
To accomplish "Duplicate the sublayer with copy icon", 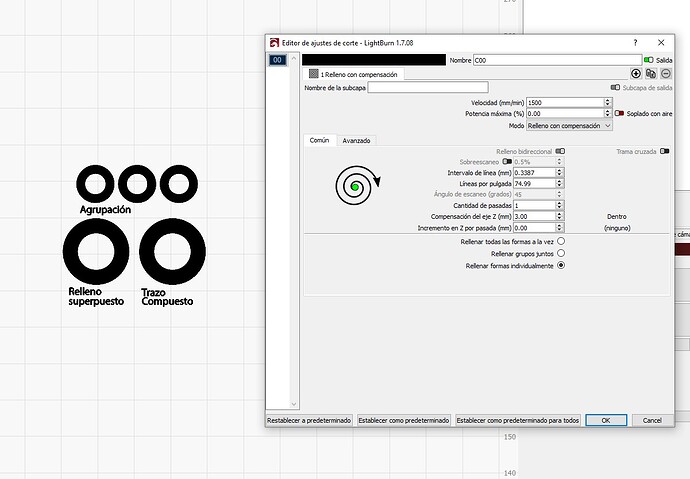I will tap(651, 73).
